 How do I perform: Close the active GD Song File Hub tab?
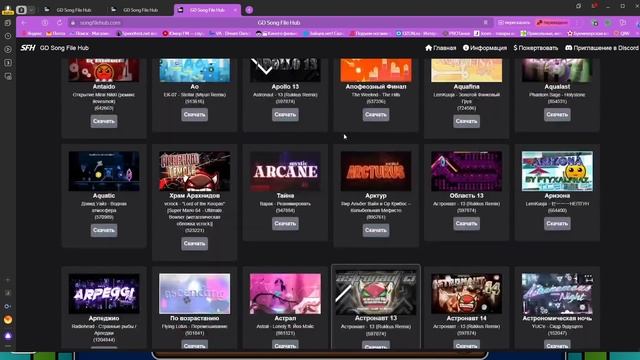(235, 10)
